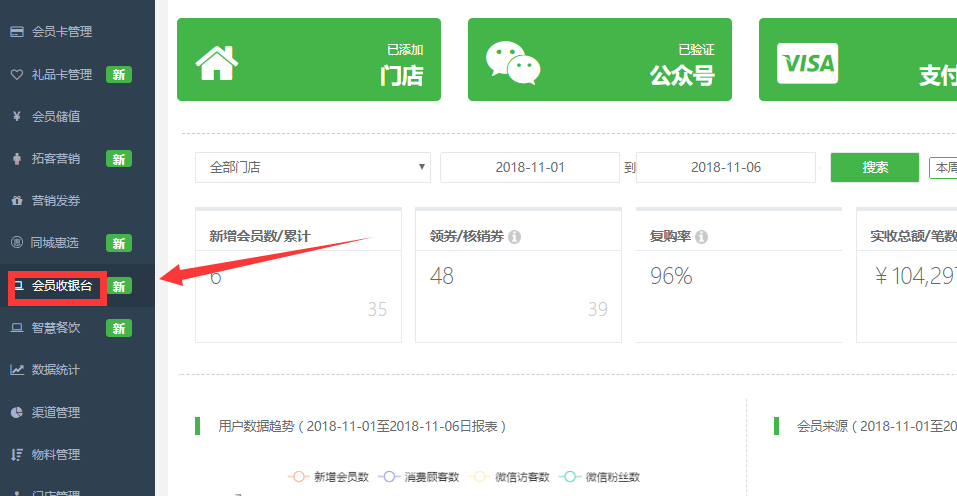Click the 96% repurchase rate value
Viewport: 957px width, 496px height.
point(671,276)
